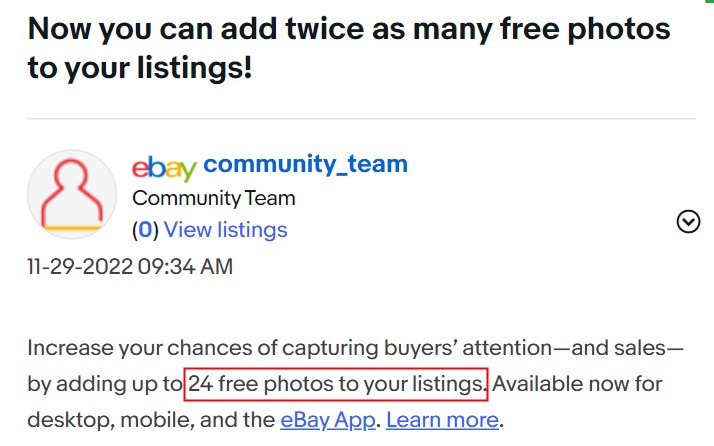Screen dimensions: 714x446
Task: Expand the post options chevron menu
Action: 688,222
